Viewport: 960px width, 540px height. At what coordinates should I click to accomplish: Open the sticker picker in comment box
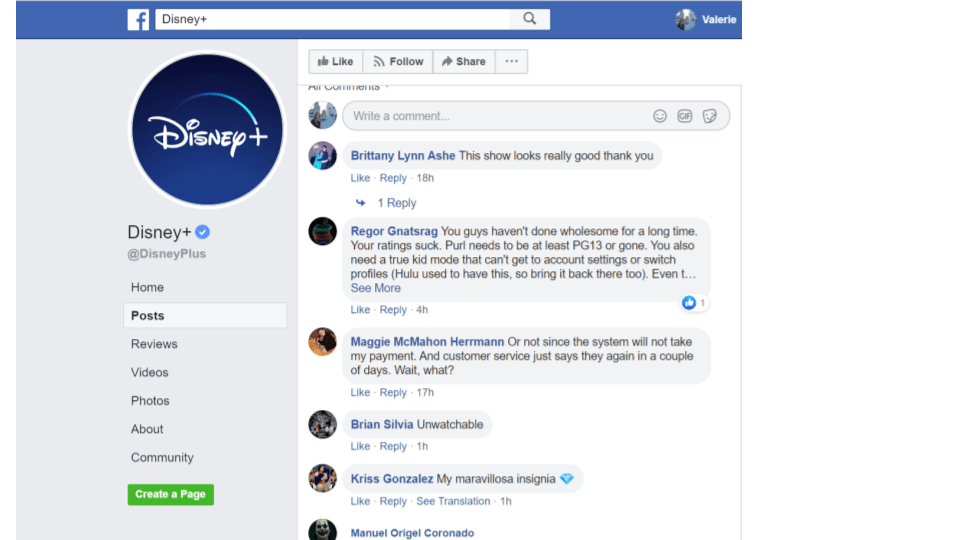tap(710, 116)
